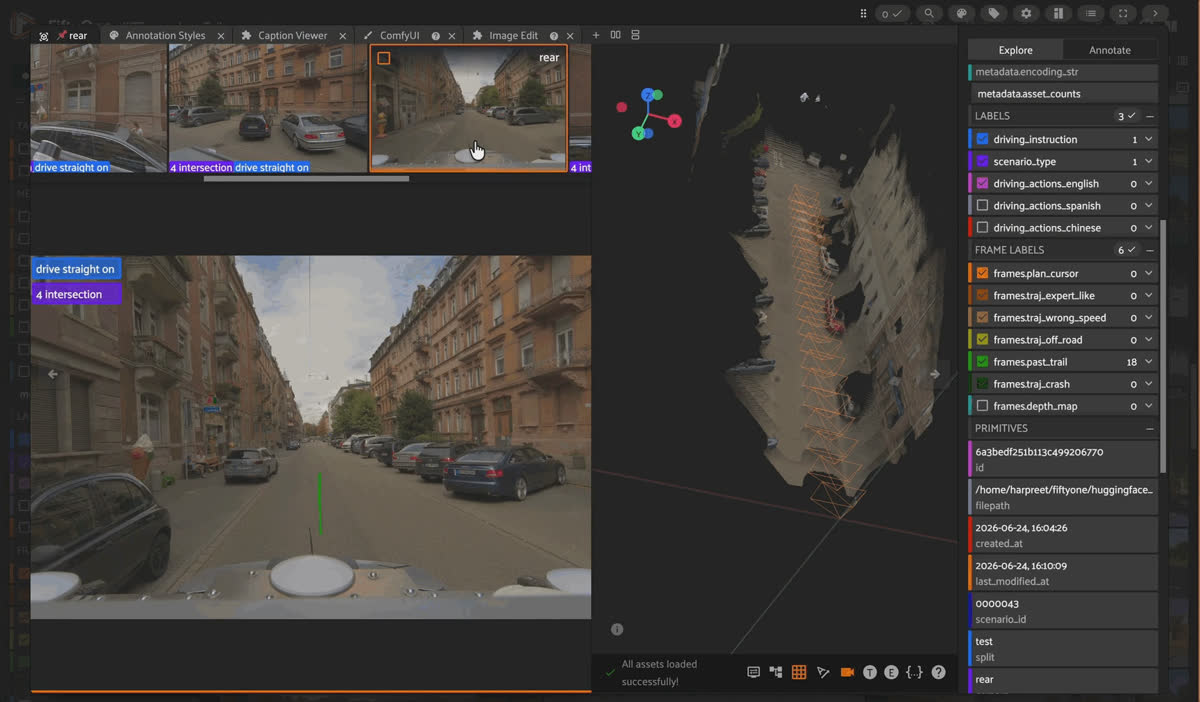1200x702 pixels.
Task: Open the Annotate tab in sidebar
Action: pyautogui.click(x=1109, y=50)
